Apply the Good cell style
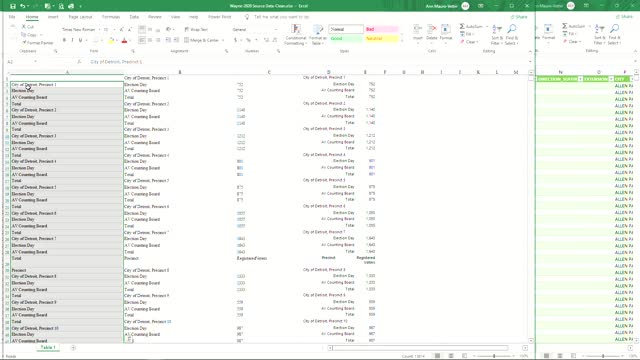This screenshot has height=360, width=640. tap(346, 39)
